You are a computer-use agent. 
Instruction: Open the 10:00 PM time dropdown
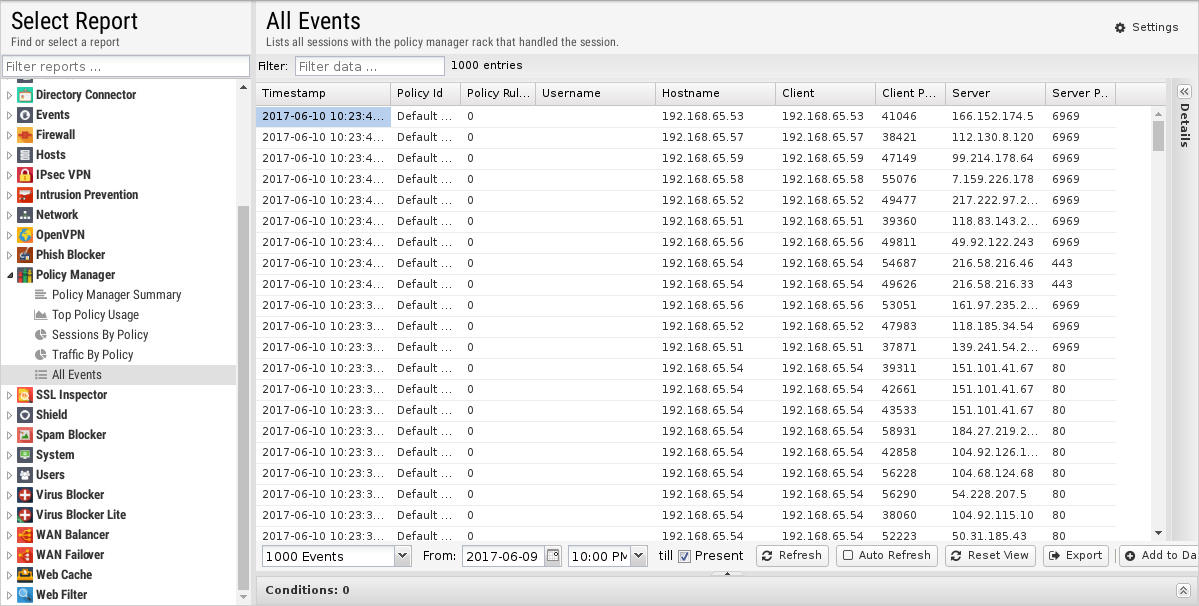(639, 556)
